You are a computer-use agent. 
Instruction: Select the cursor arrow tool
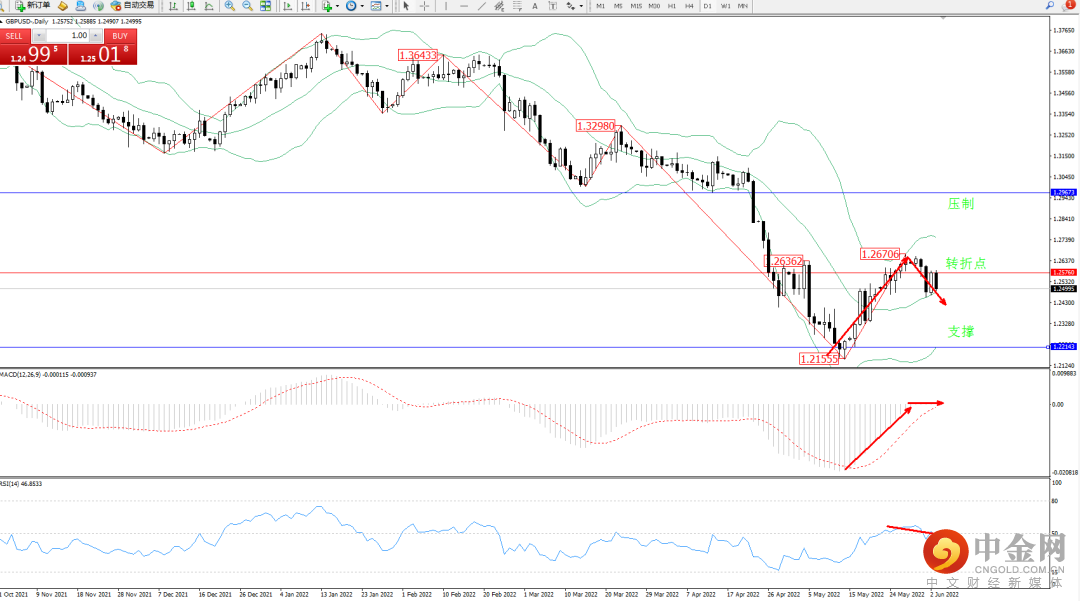click(406, 6)
